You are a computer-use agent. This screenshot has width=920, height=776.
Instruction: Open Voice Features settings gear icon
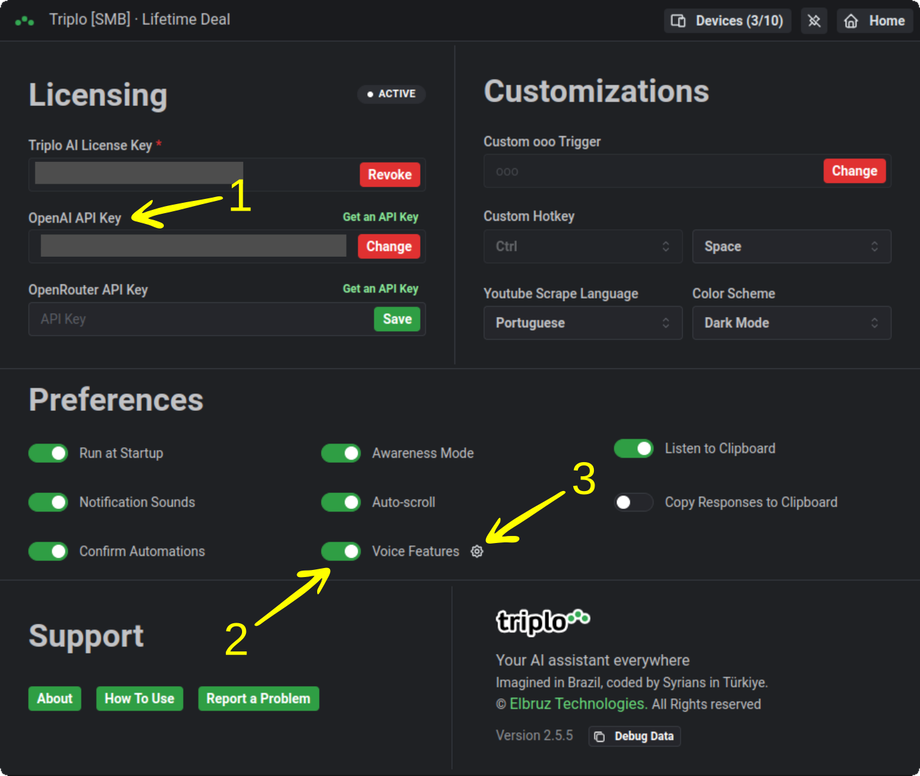(477, 551)
